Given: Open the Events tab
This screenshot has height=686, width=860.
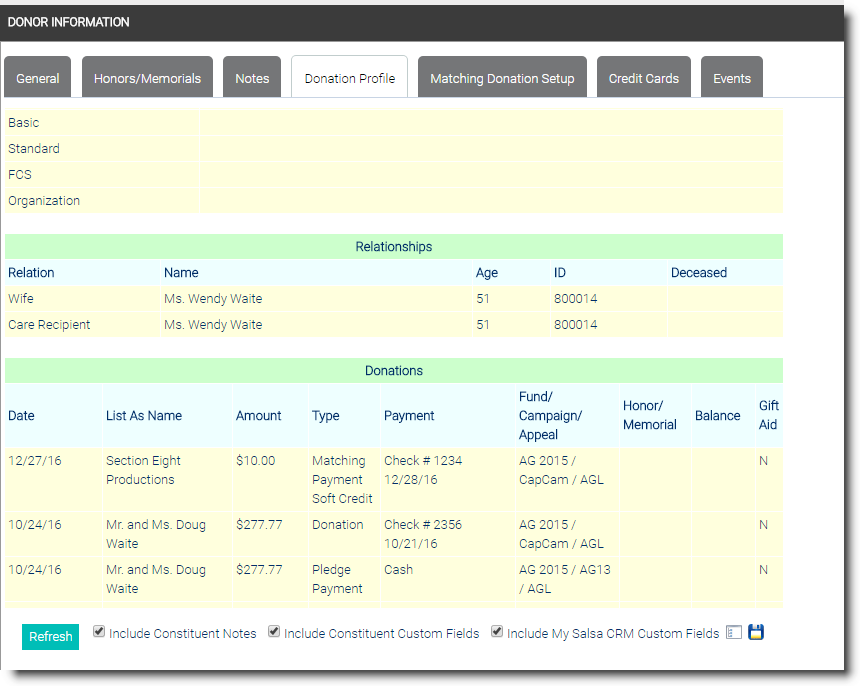Looking at the screenshot, I should [x=732, y=77].
